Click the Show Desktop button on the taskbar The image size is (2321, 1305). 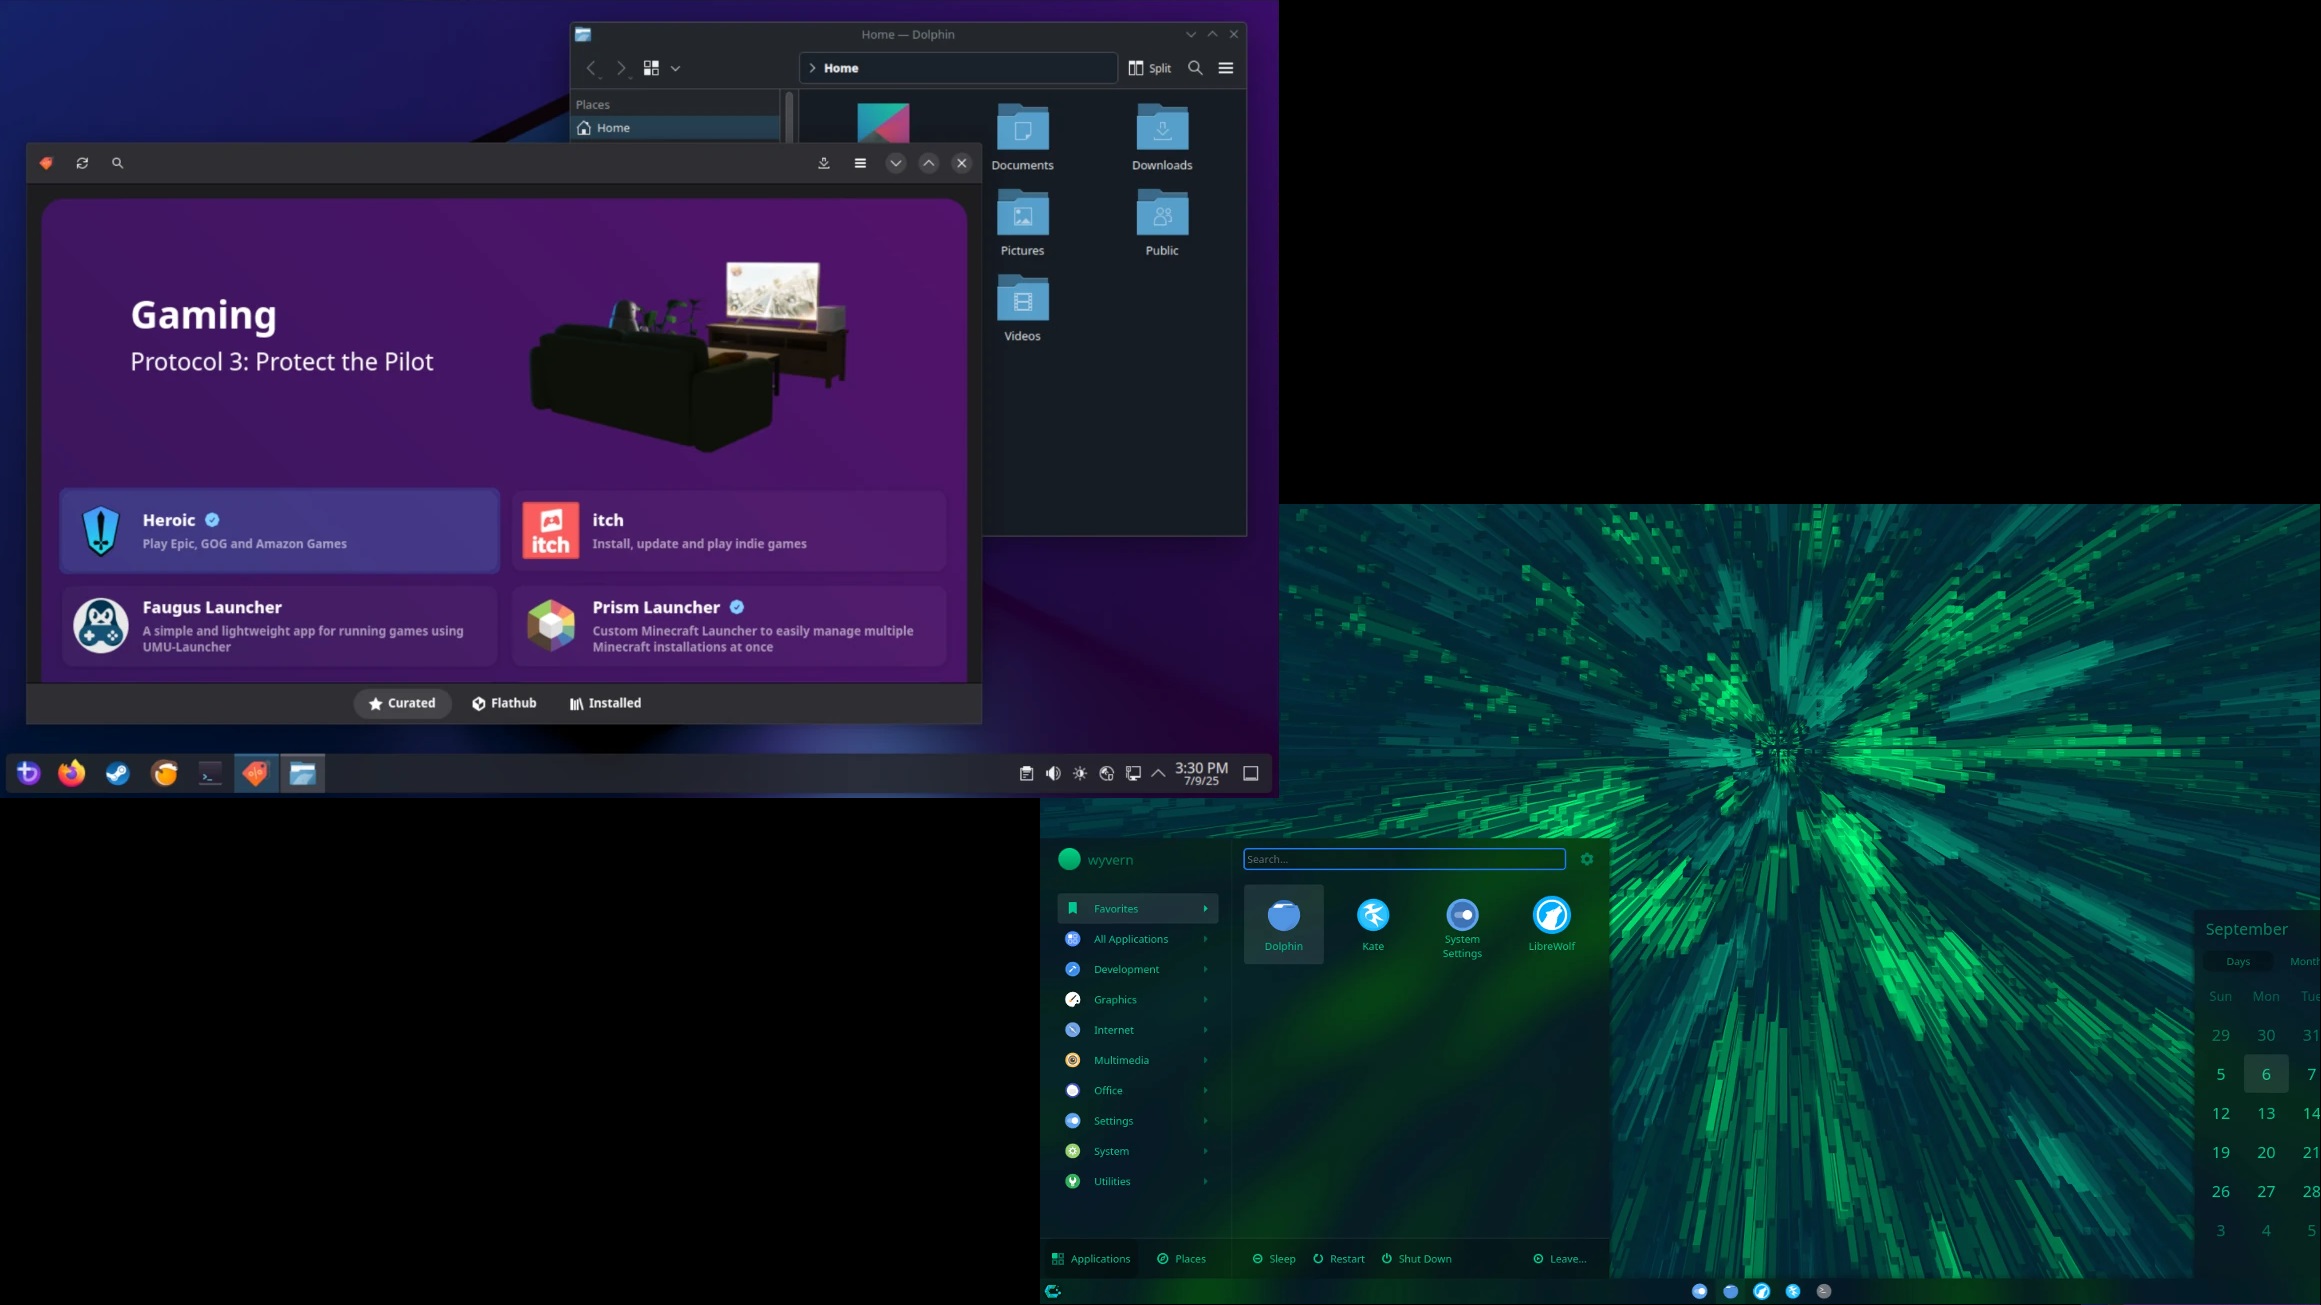pos(1250,773)
